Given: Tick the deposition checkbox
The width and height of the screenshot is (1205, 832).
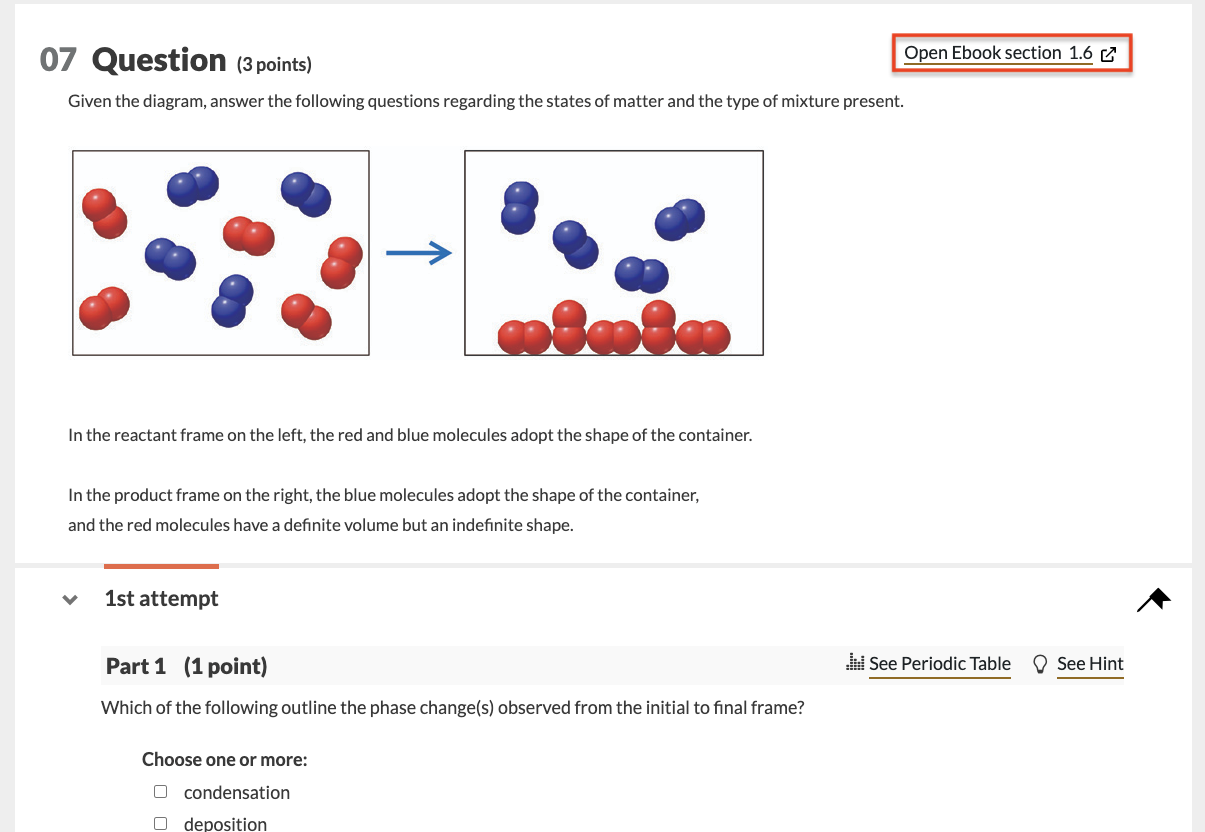Looking at the screenshot, I should point(160,823).
